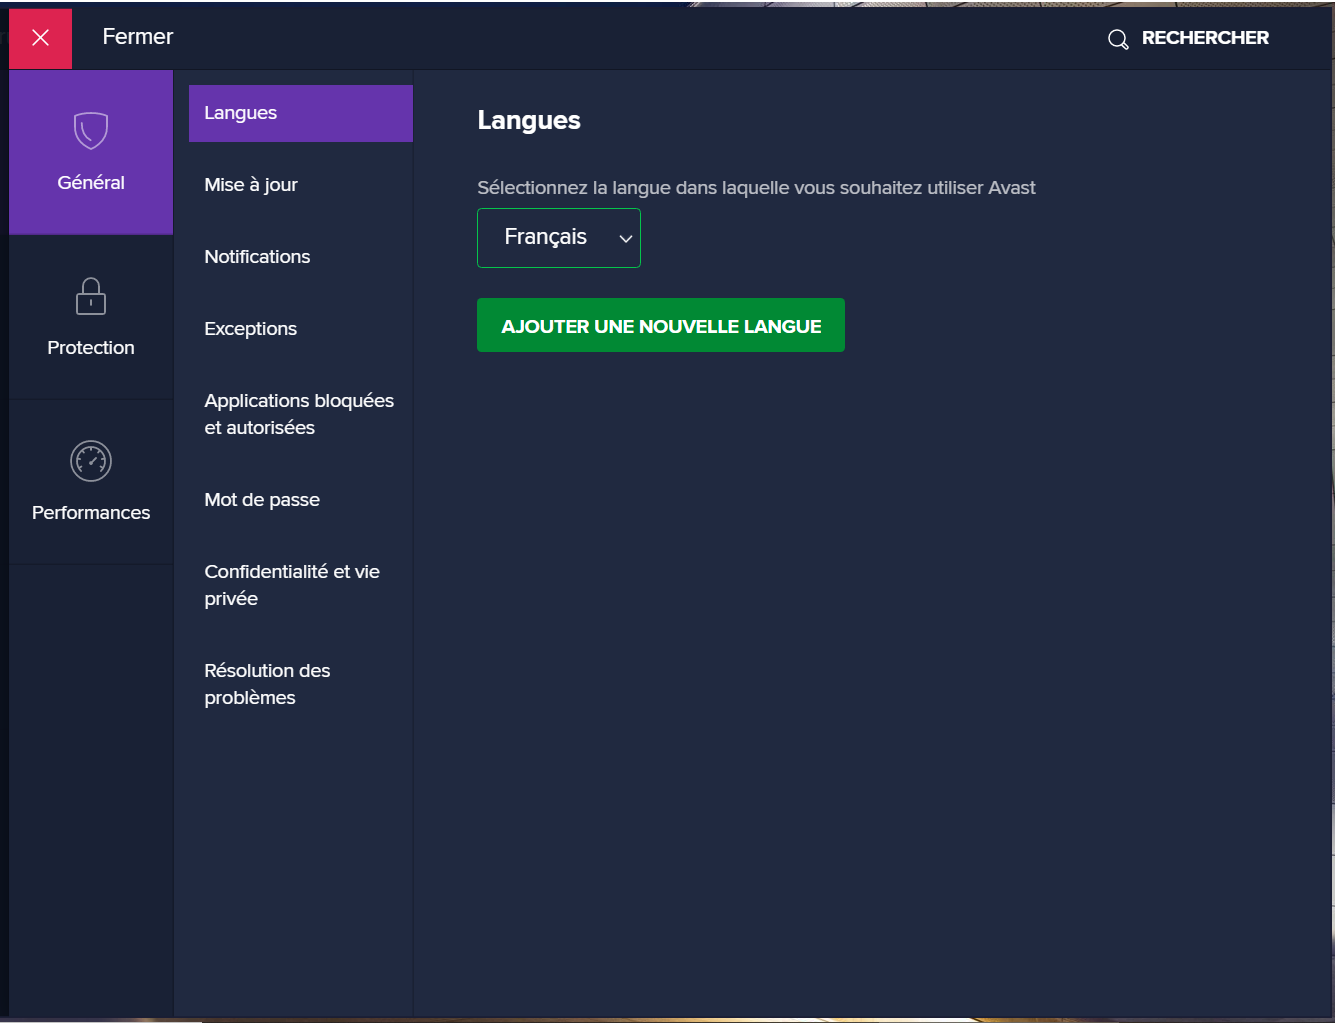Viewport: 1335px width, 1023px height.
Task: Open Résolution des problèmes page
Action: point(267,684)
